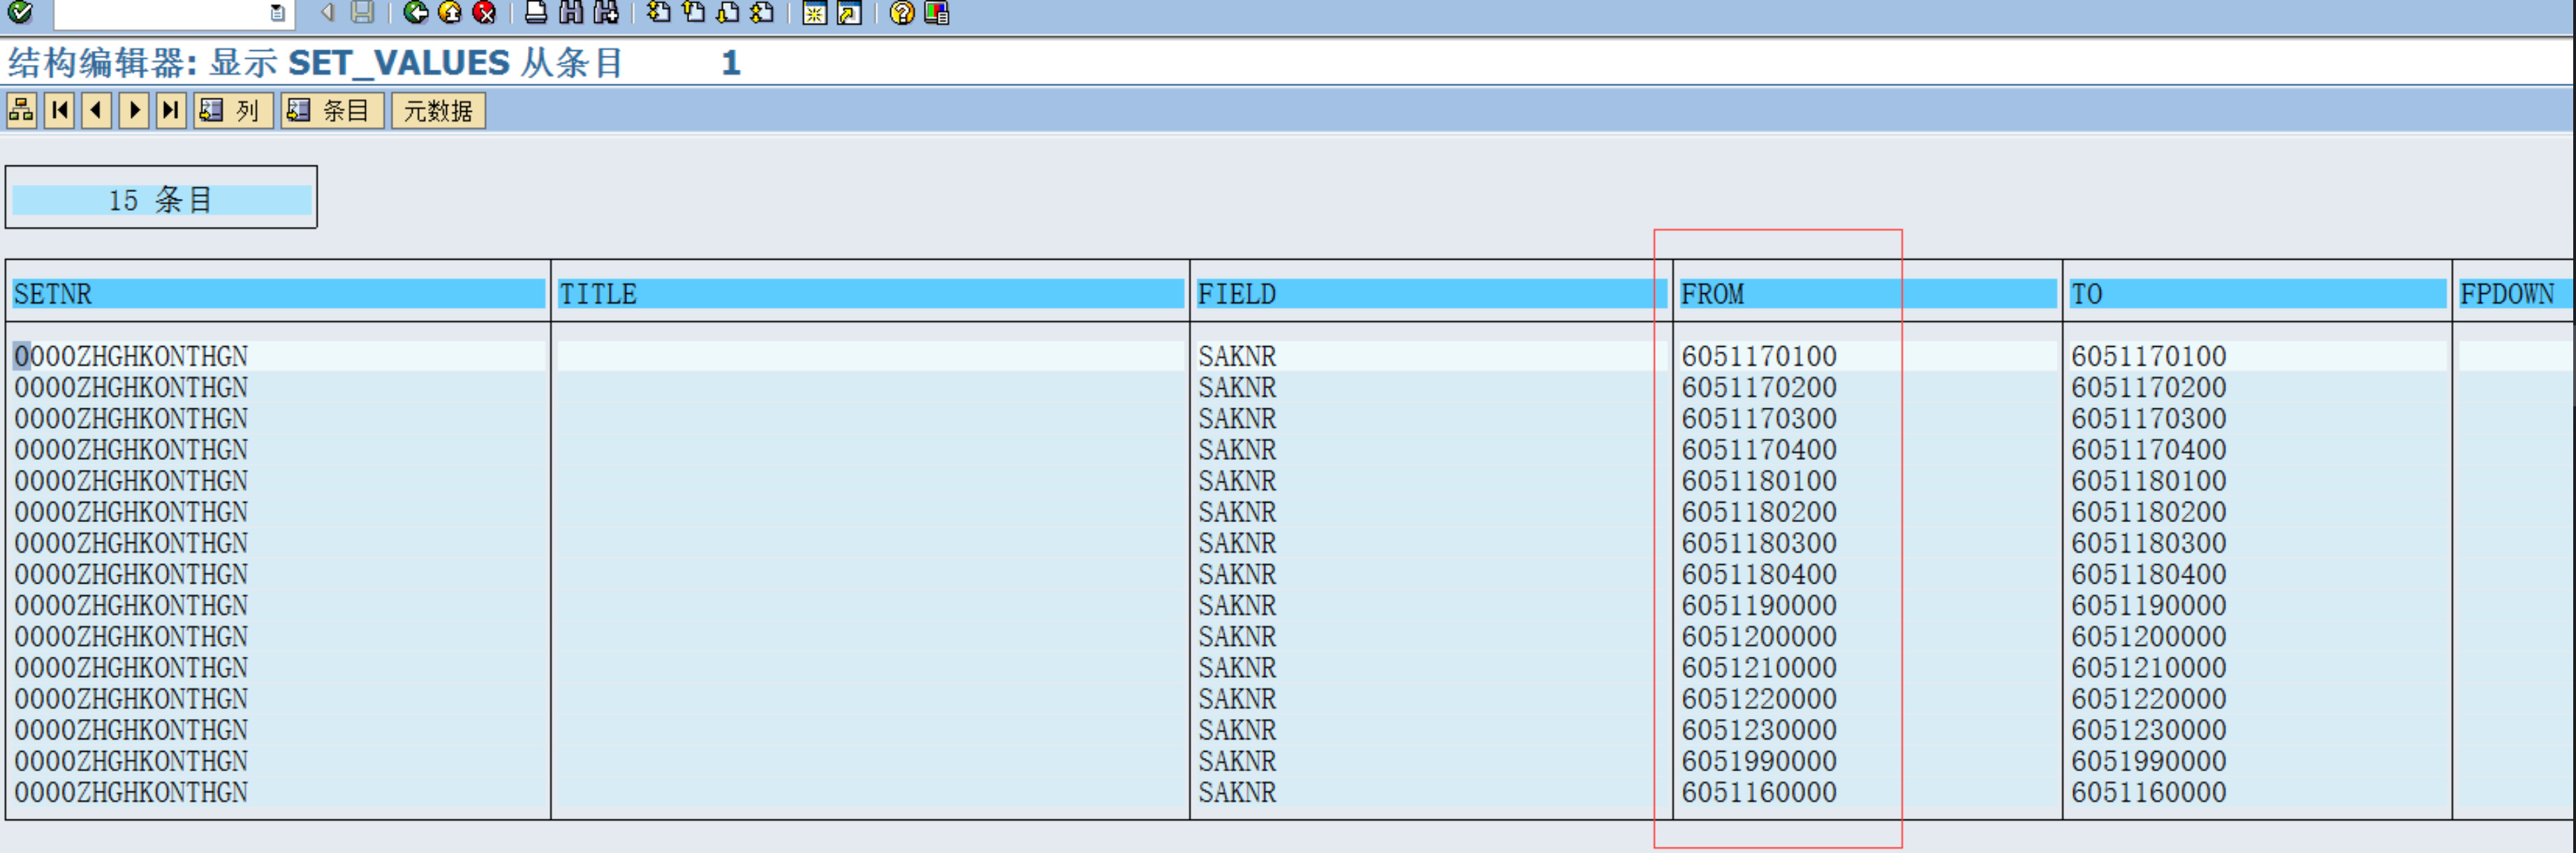
Task: Click the structure hierarchy icon
Action: 21,110
